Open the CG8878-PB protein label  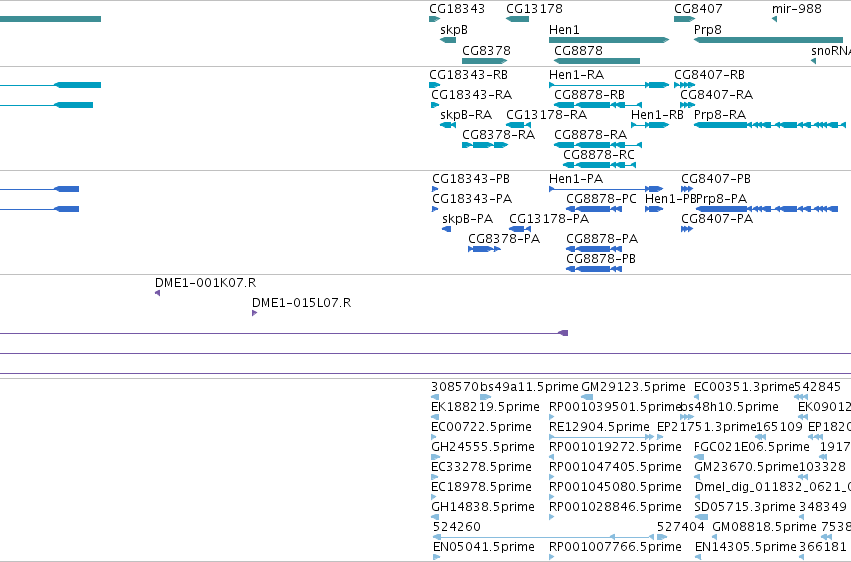coord(601,259)
